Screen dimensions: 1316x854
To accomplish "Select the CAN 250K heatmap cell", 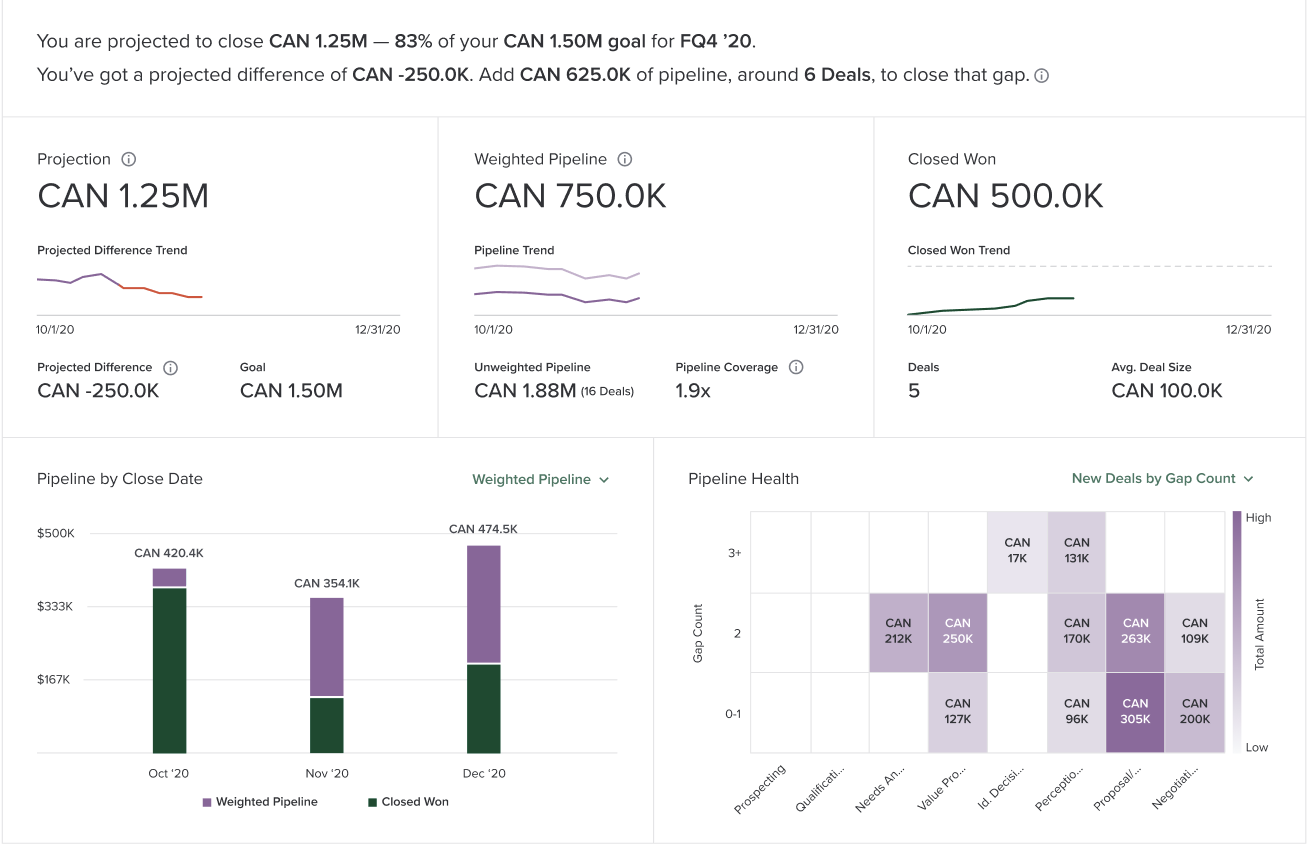I will tap(958, 632).
